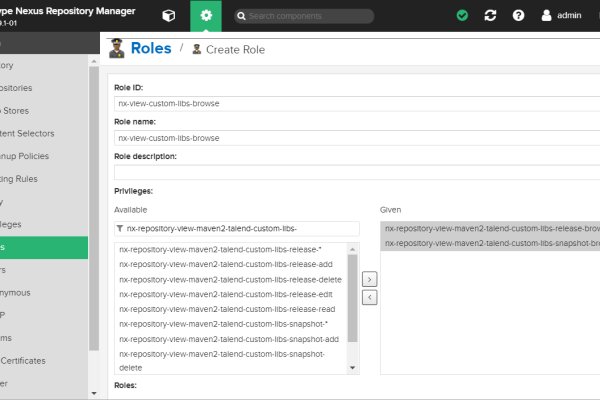
Task: Select custom-libs-snapshot-add privilege
Action: pos(230,339)
